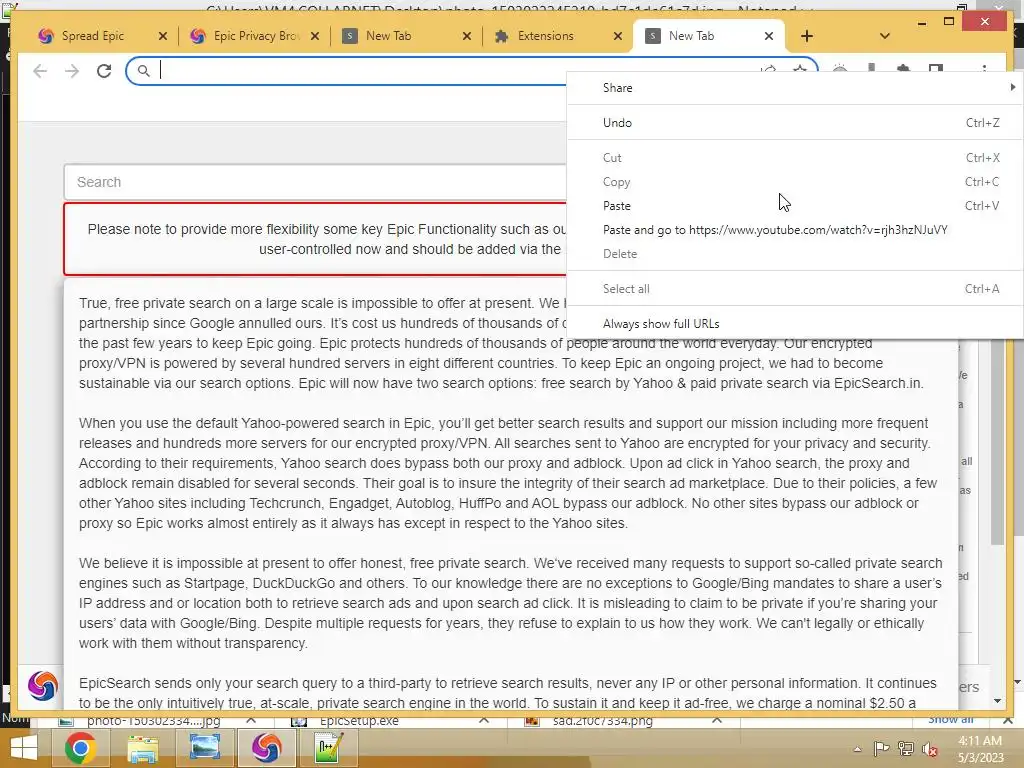Choose Select all from context menu

[794, 289]
